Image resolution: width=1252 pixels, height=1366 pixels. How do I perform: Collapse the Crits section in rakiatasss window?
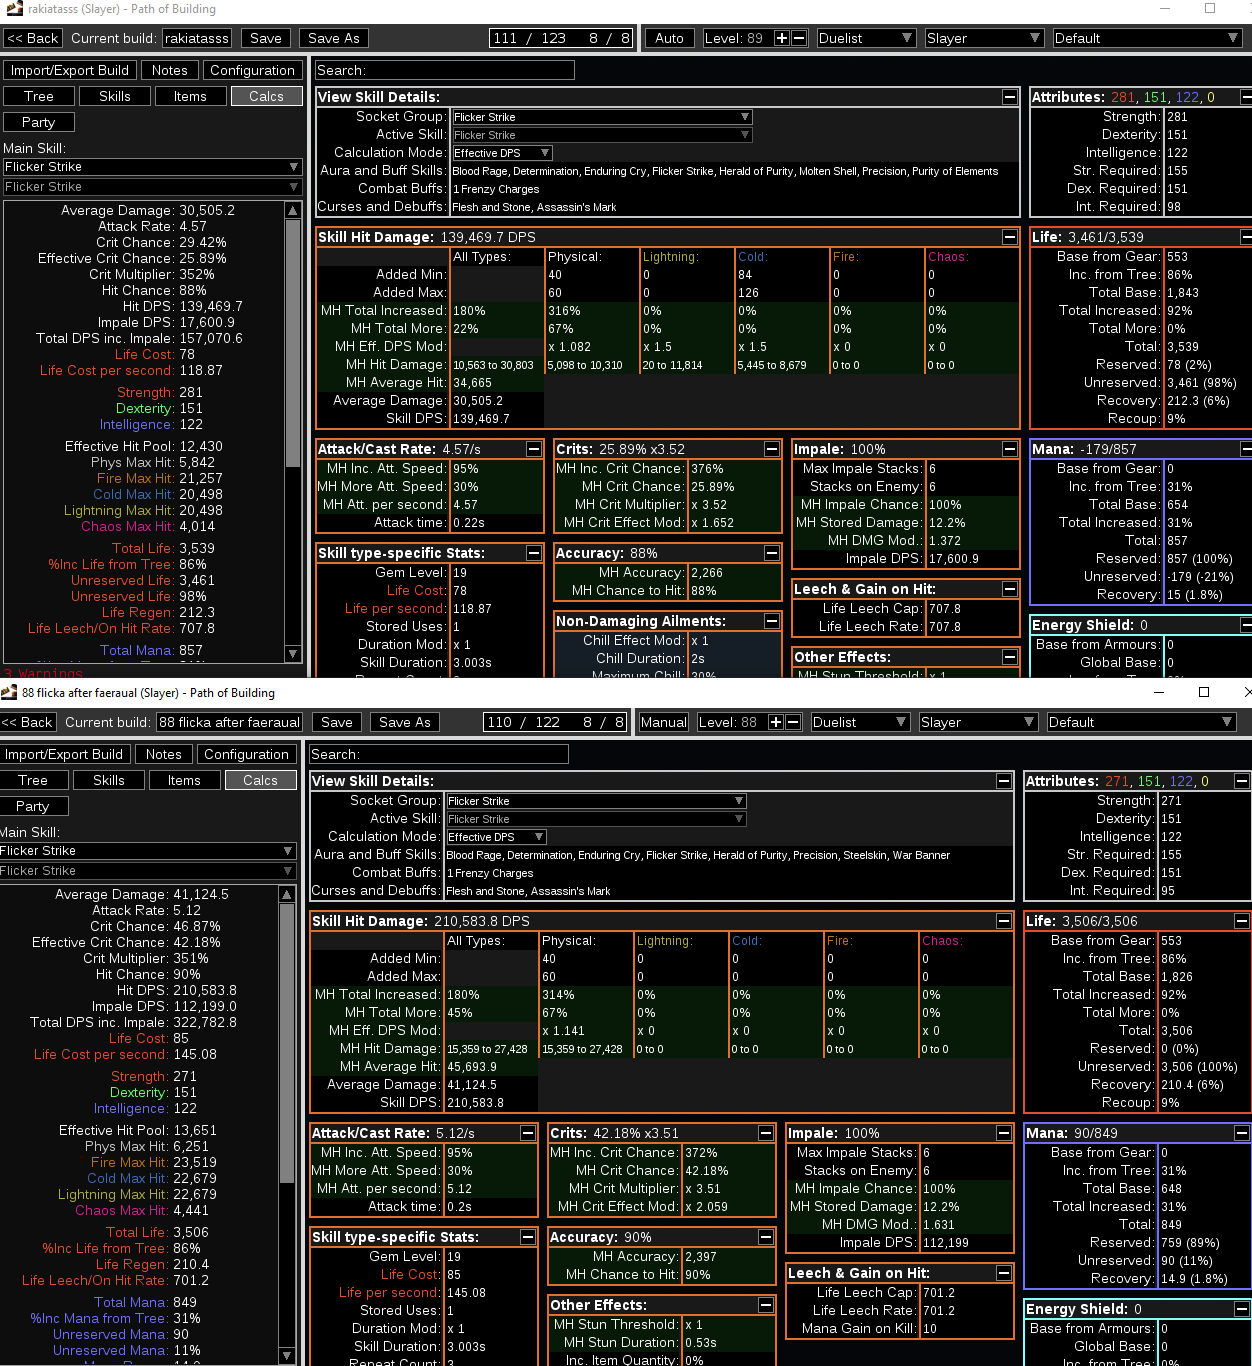pos(772,449)
